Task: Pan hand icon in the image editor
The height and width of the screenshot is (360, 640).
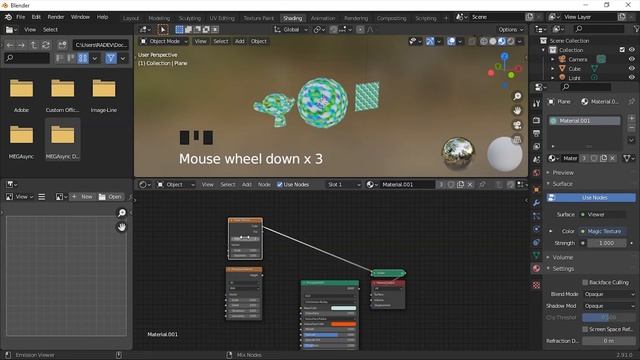Action: [122, 227]
